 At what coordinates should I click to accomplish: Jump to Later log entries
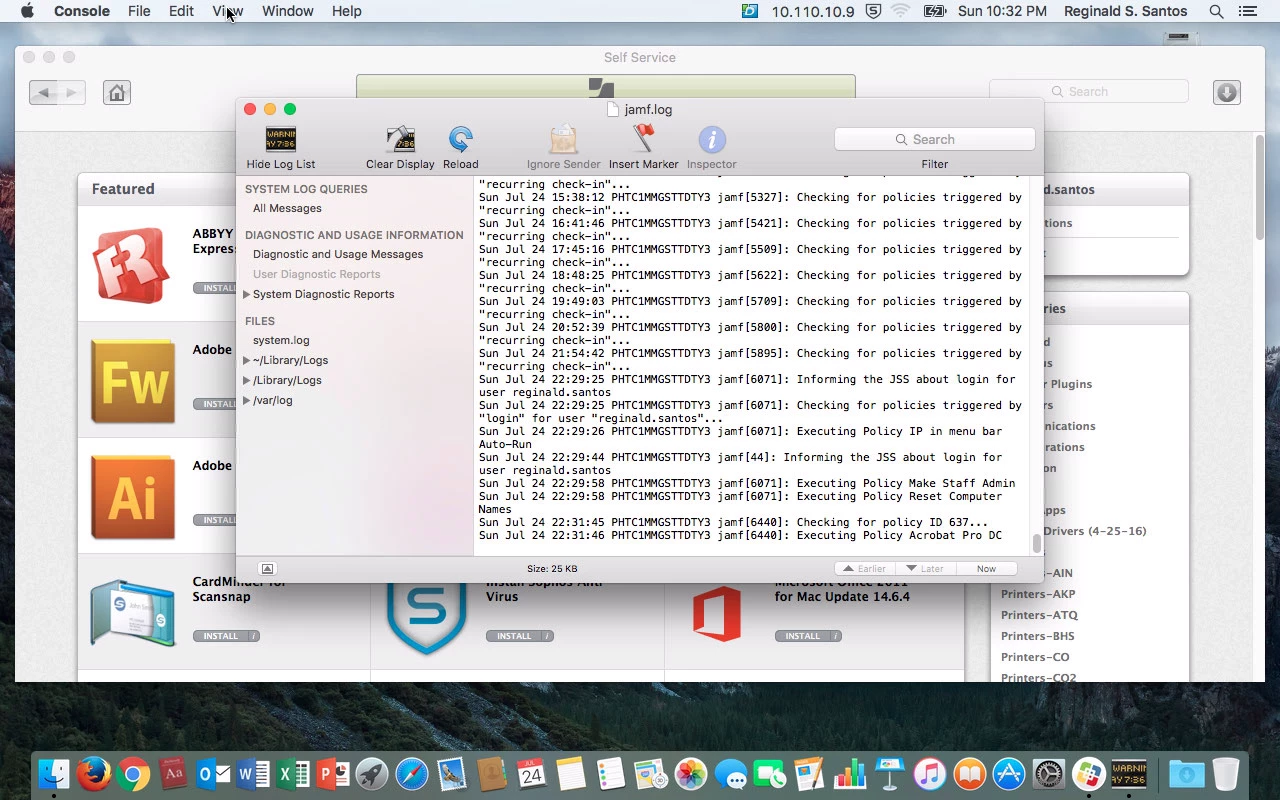point(925,568)
